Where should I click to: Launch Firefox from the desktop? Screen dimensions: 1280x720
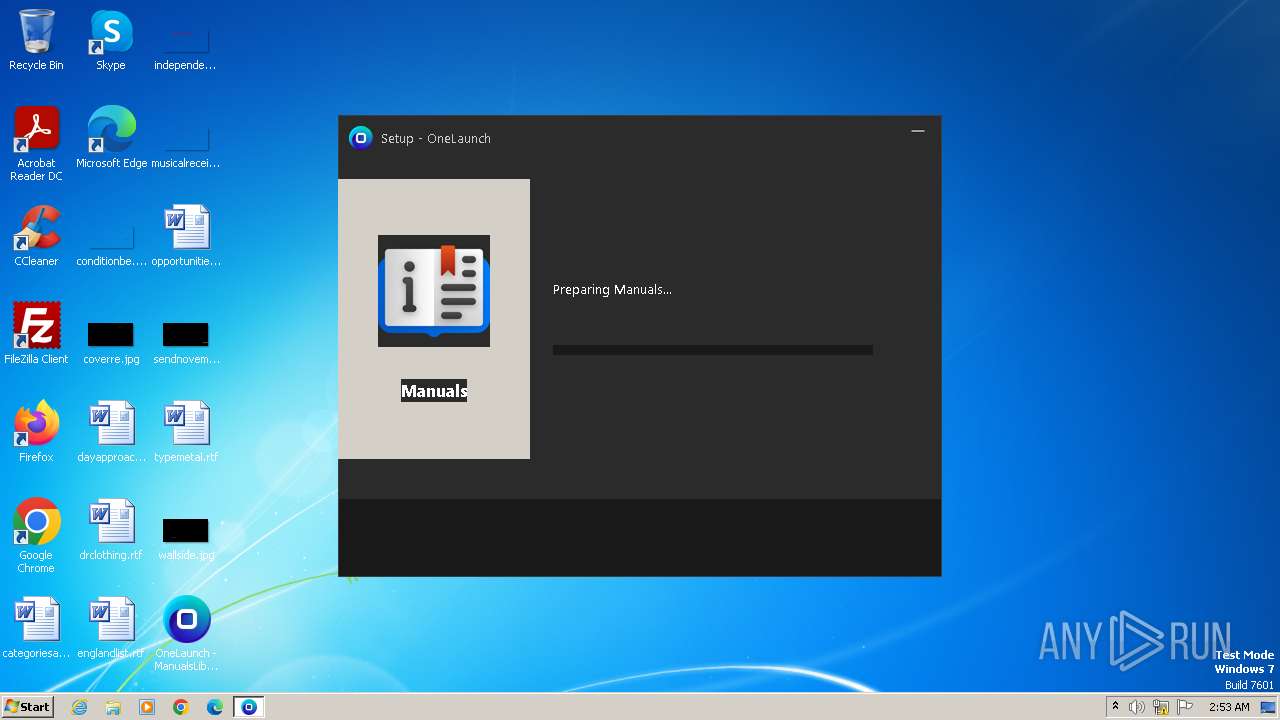(x=36, y=432)
